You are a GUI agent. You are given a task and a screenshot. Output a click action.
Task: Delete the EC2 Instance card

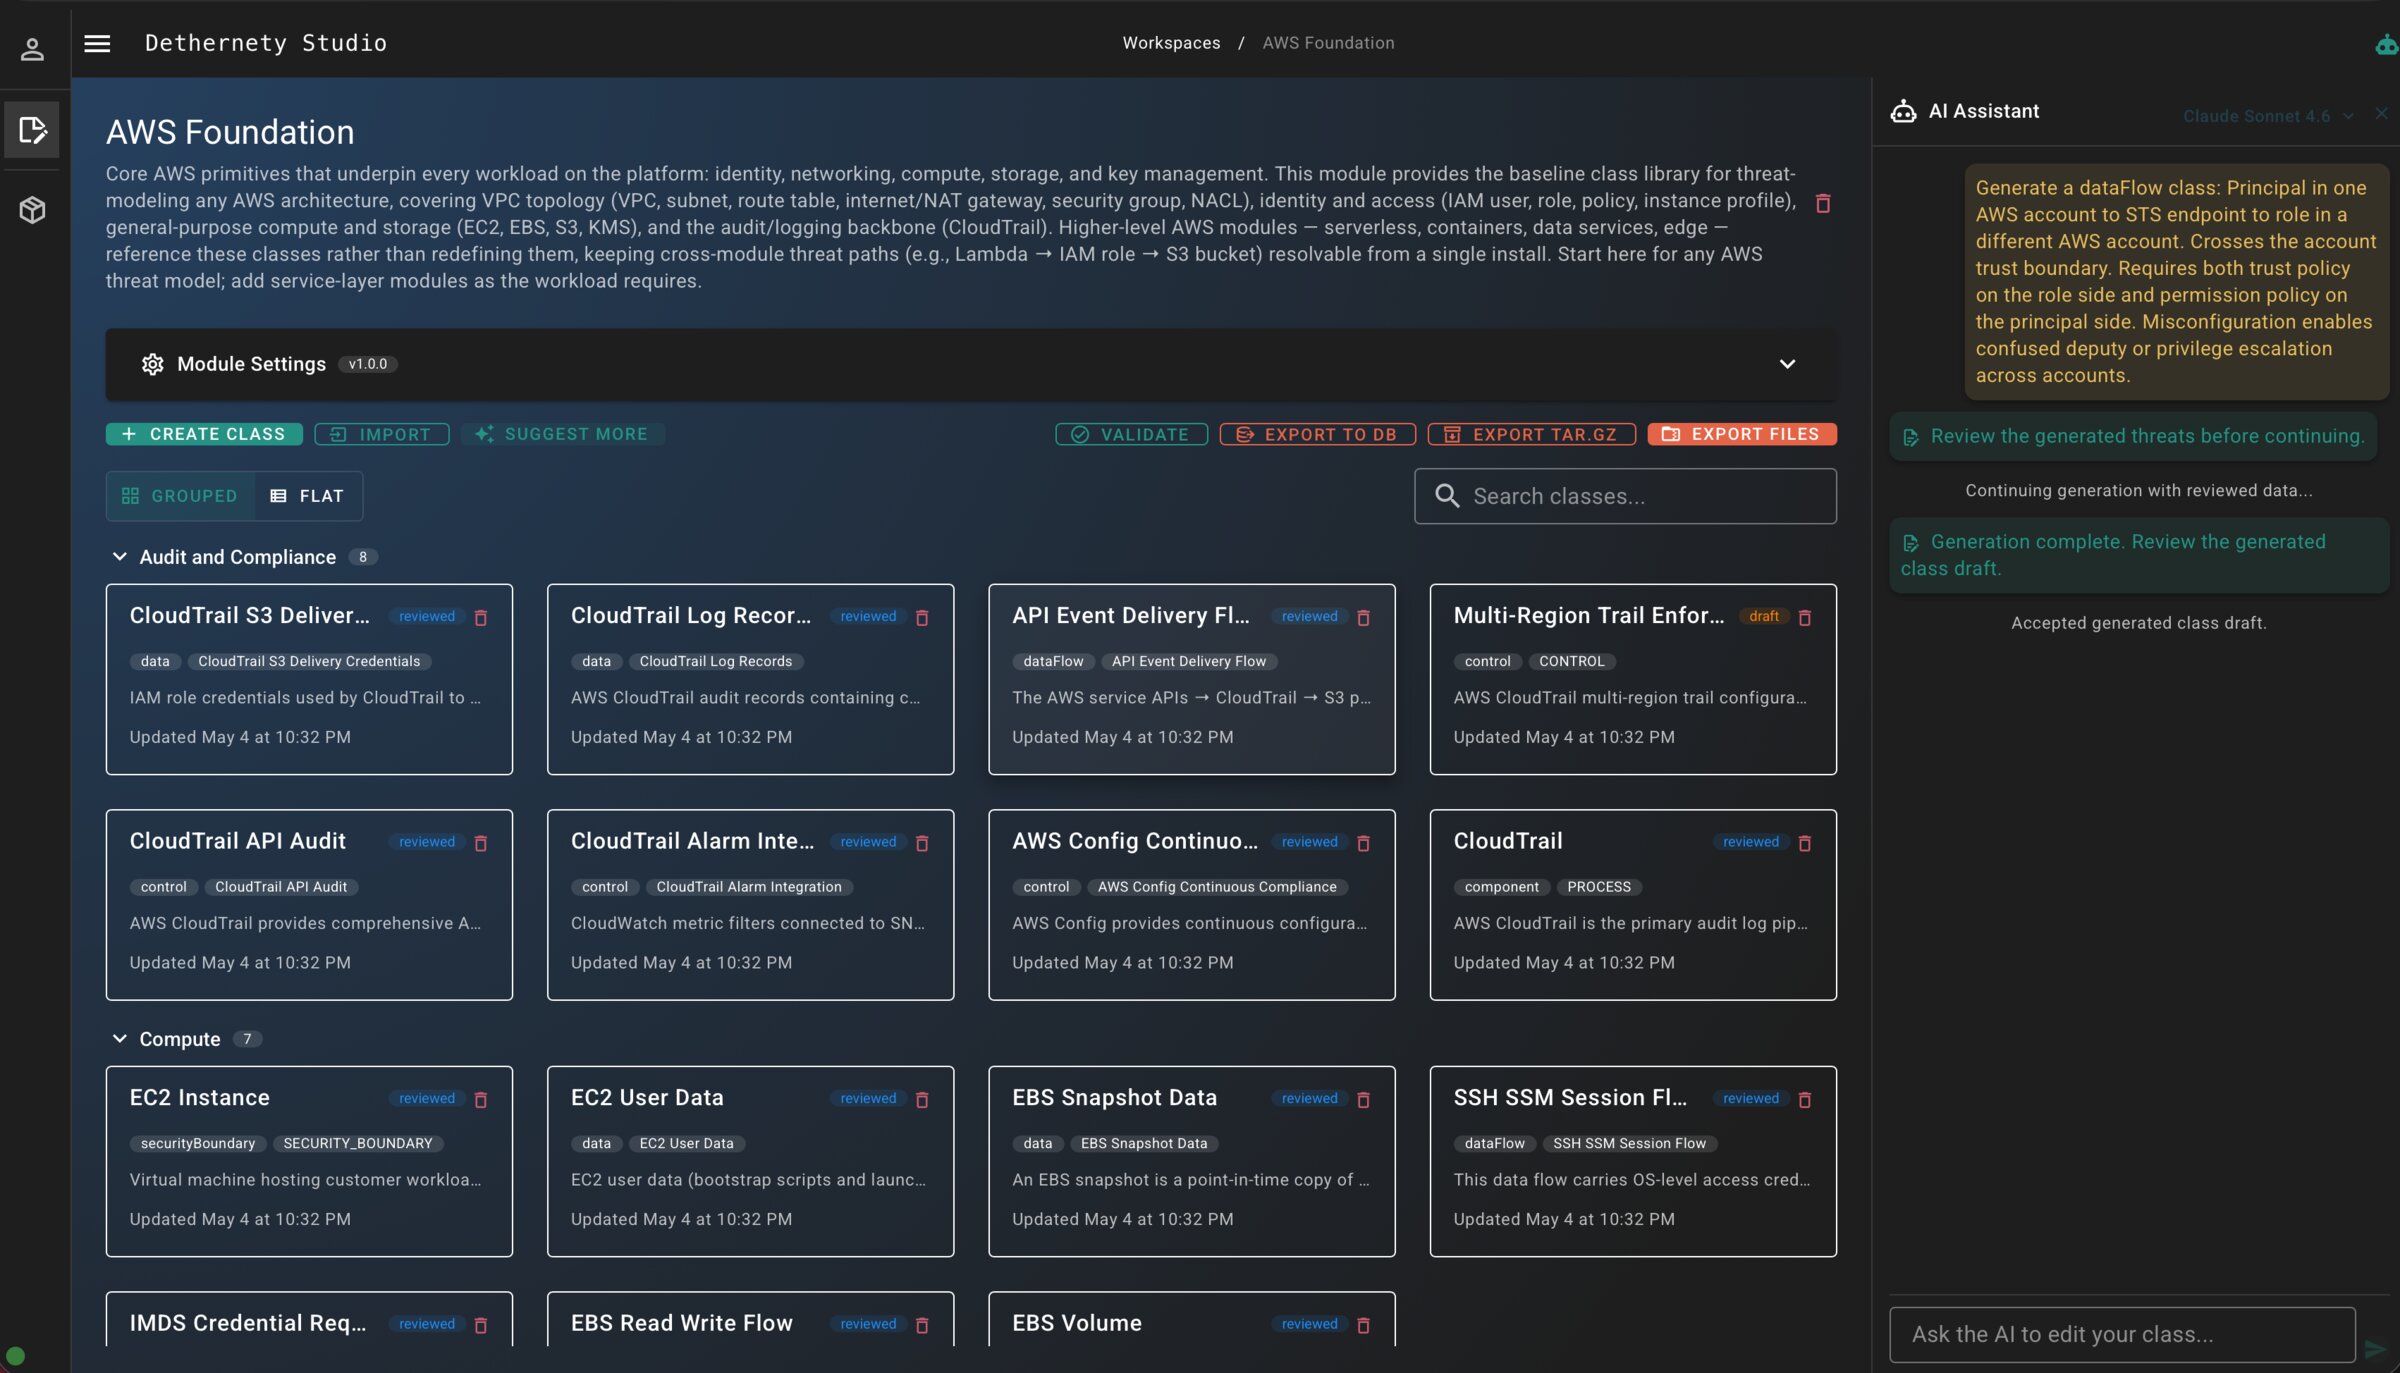[x=481, y=1100]
